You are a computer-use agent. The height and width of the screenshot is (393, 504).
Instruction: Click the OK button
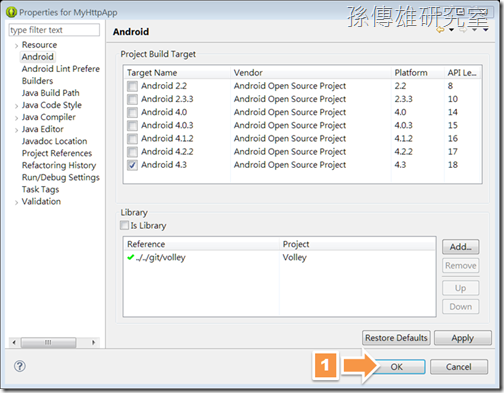397,367
